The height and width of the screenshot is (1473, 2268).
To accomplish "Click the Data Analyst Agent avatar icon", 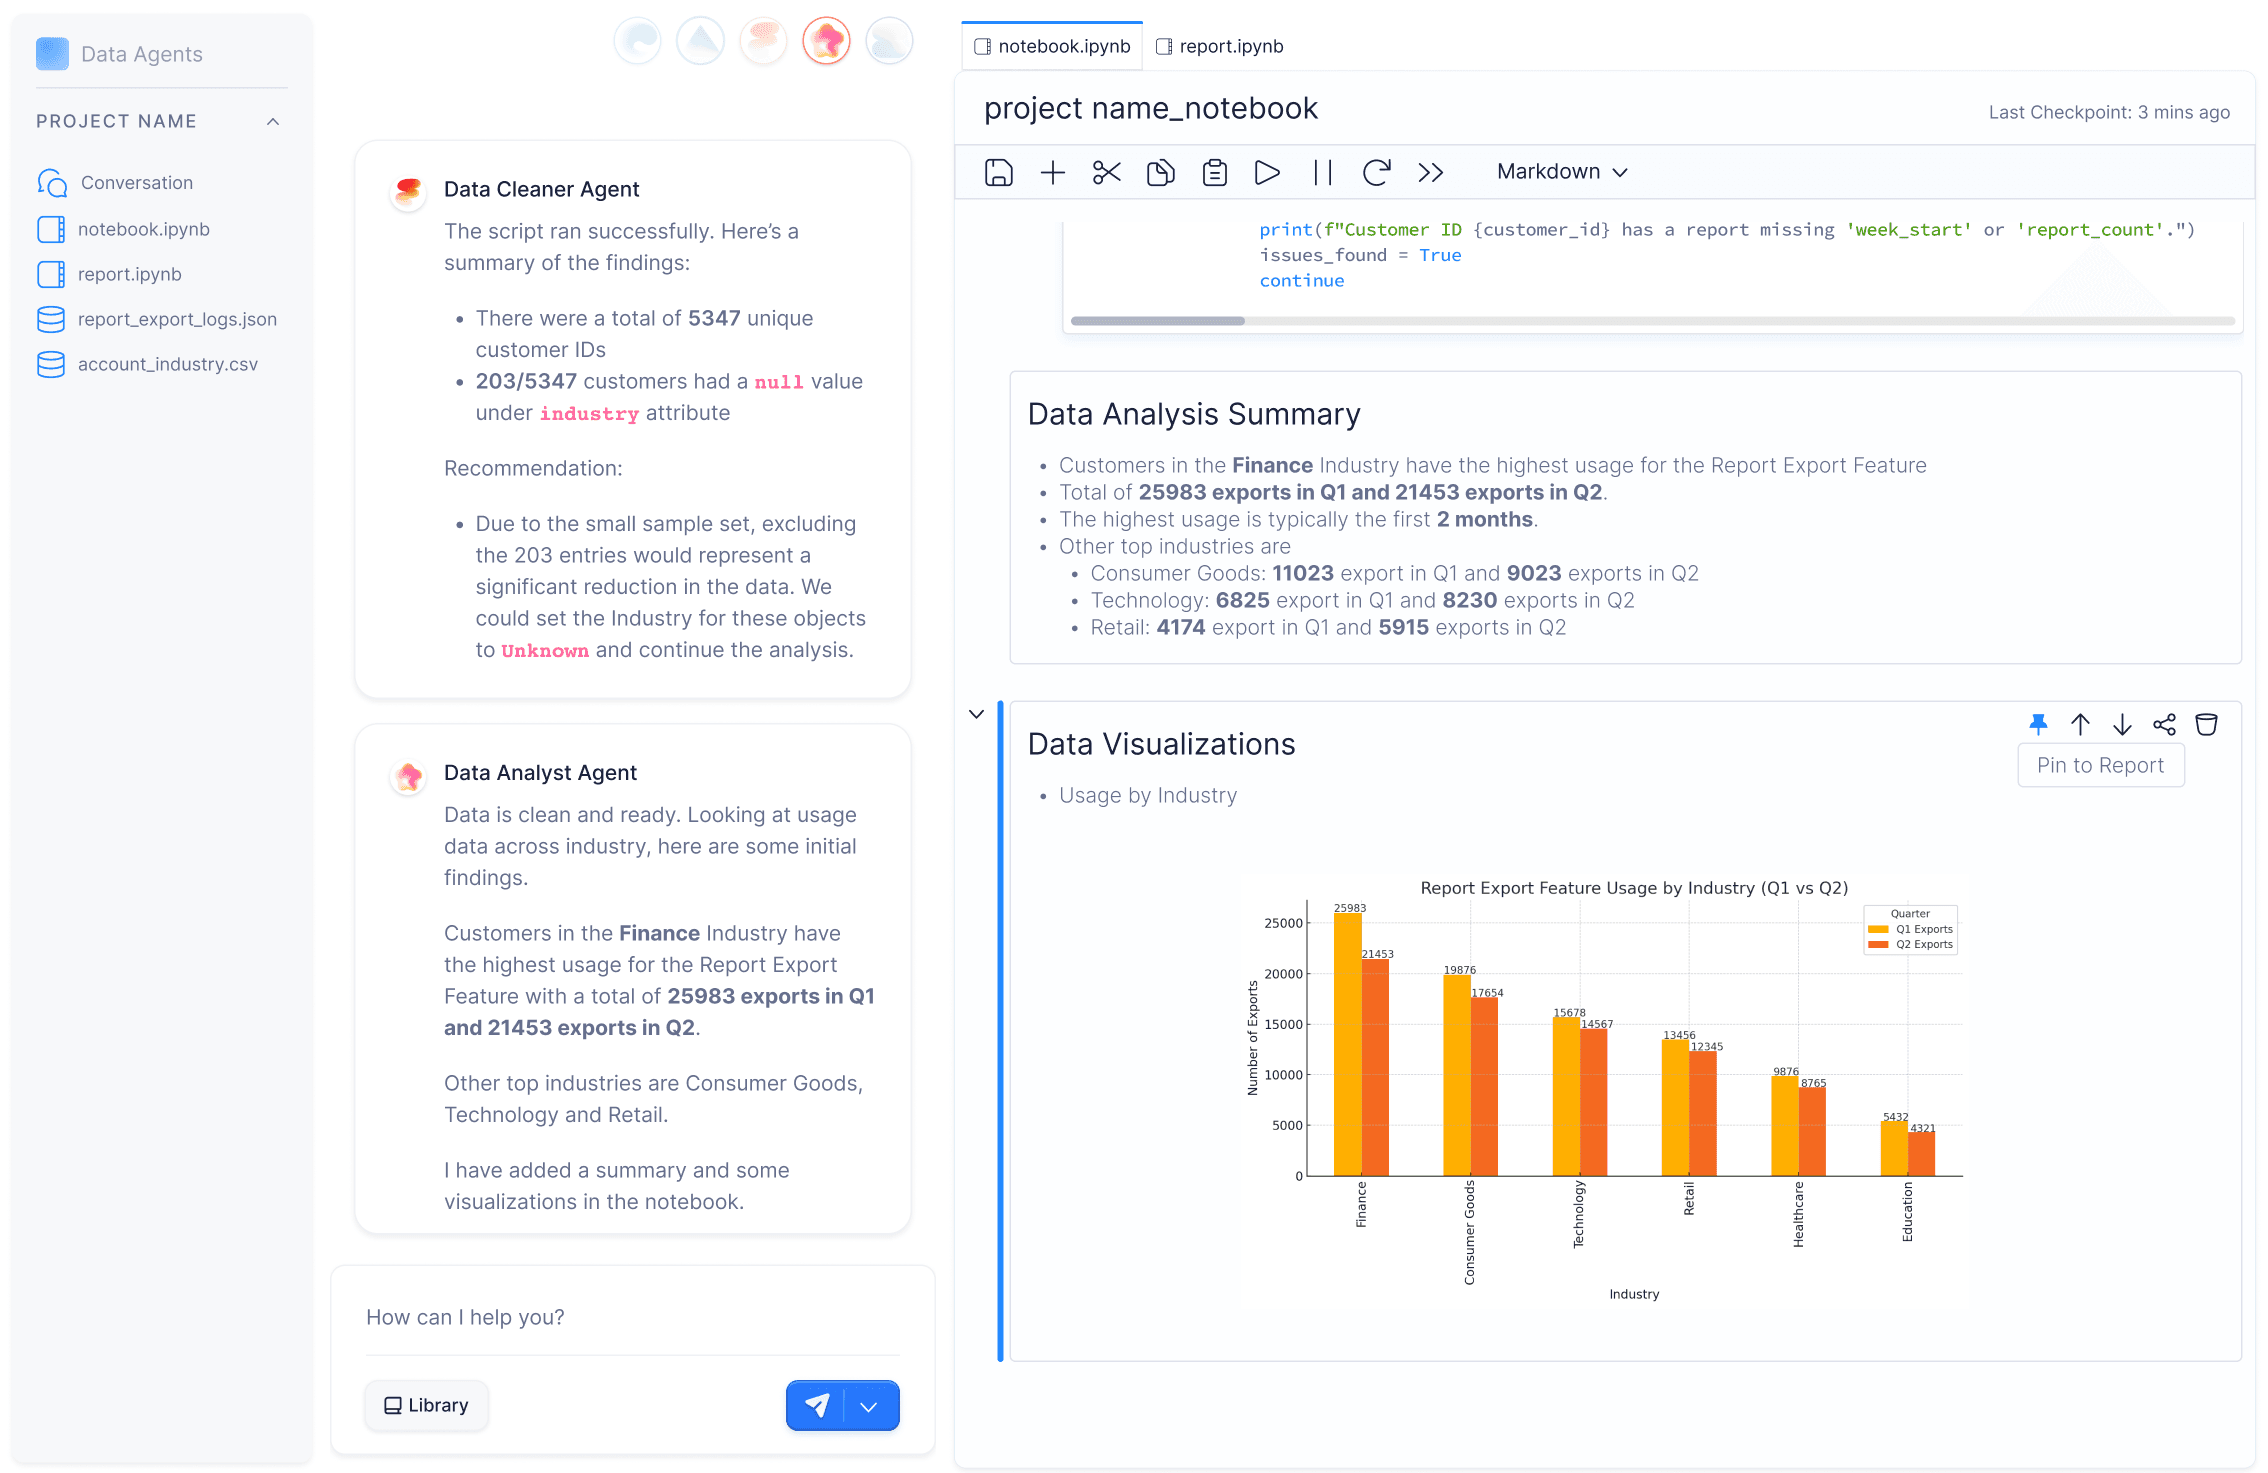I will pos(408,777).
